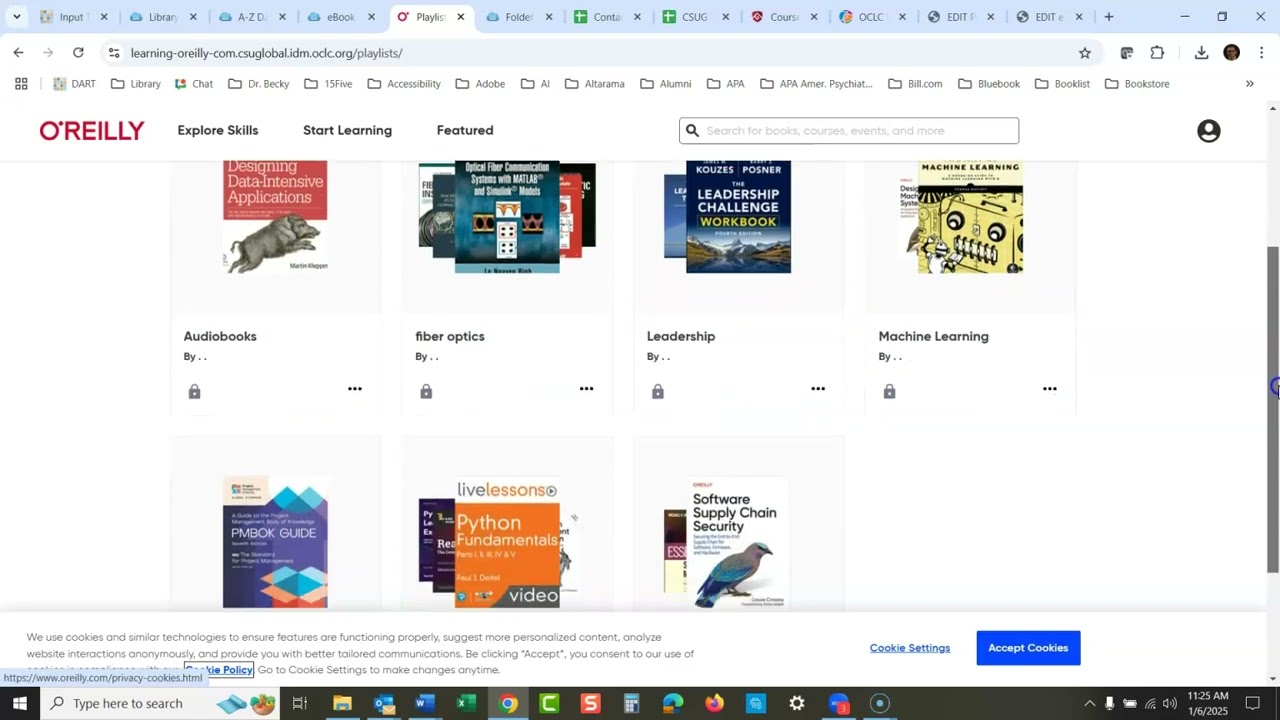
Task: Open Chrome profile avatar
Action: pyautogui.click(x=1231, y=53)
